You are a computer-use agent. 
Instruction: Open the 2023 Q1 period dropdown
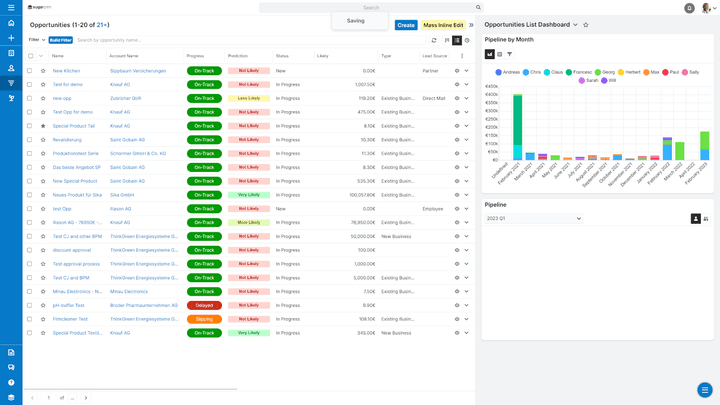pyautogui.click(x=533, y=218)
